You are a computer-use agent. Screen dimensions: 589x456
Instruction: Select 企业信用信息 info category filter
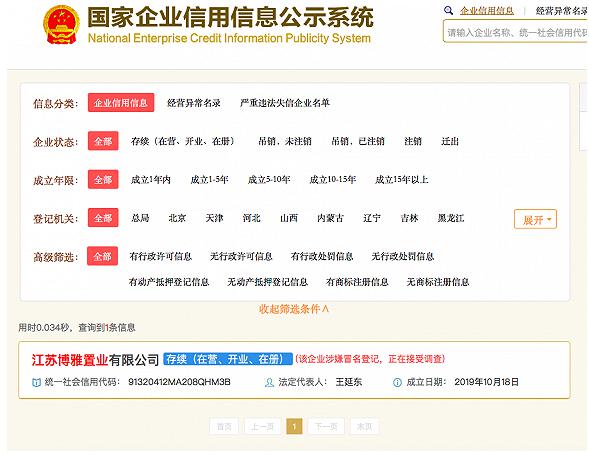pyautogui.click(x=121, y=103)
